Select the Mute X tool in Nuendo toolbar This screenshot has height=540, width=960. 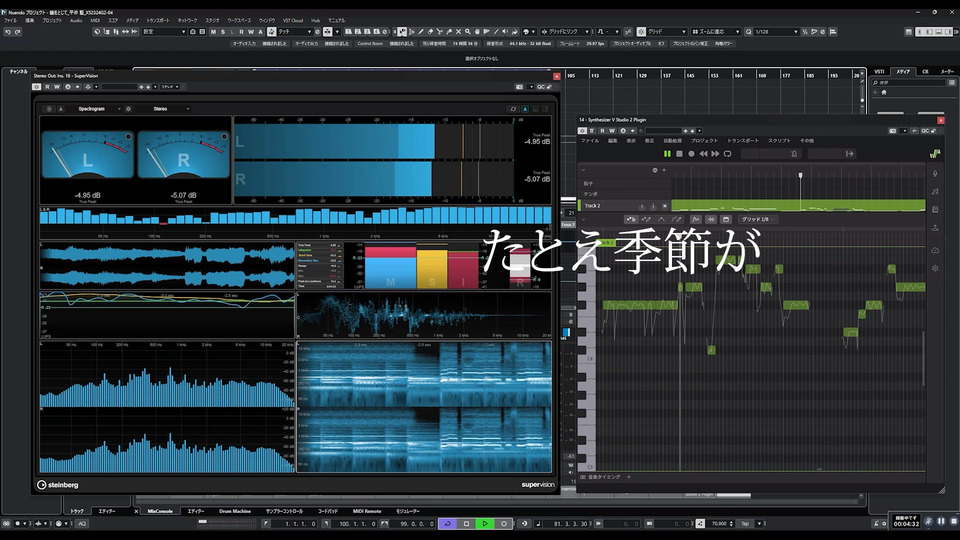pyautogui.click(x=459, y=32)
